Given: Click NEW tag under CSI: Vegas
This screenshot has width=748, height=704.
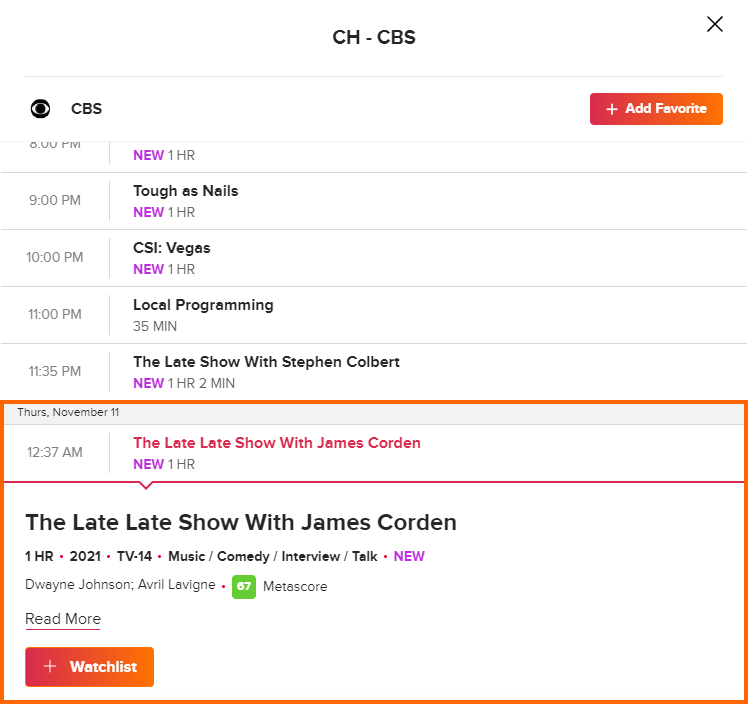Looking at the screenshot, I should (148, 269).
